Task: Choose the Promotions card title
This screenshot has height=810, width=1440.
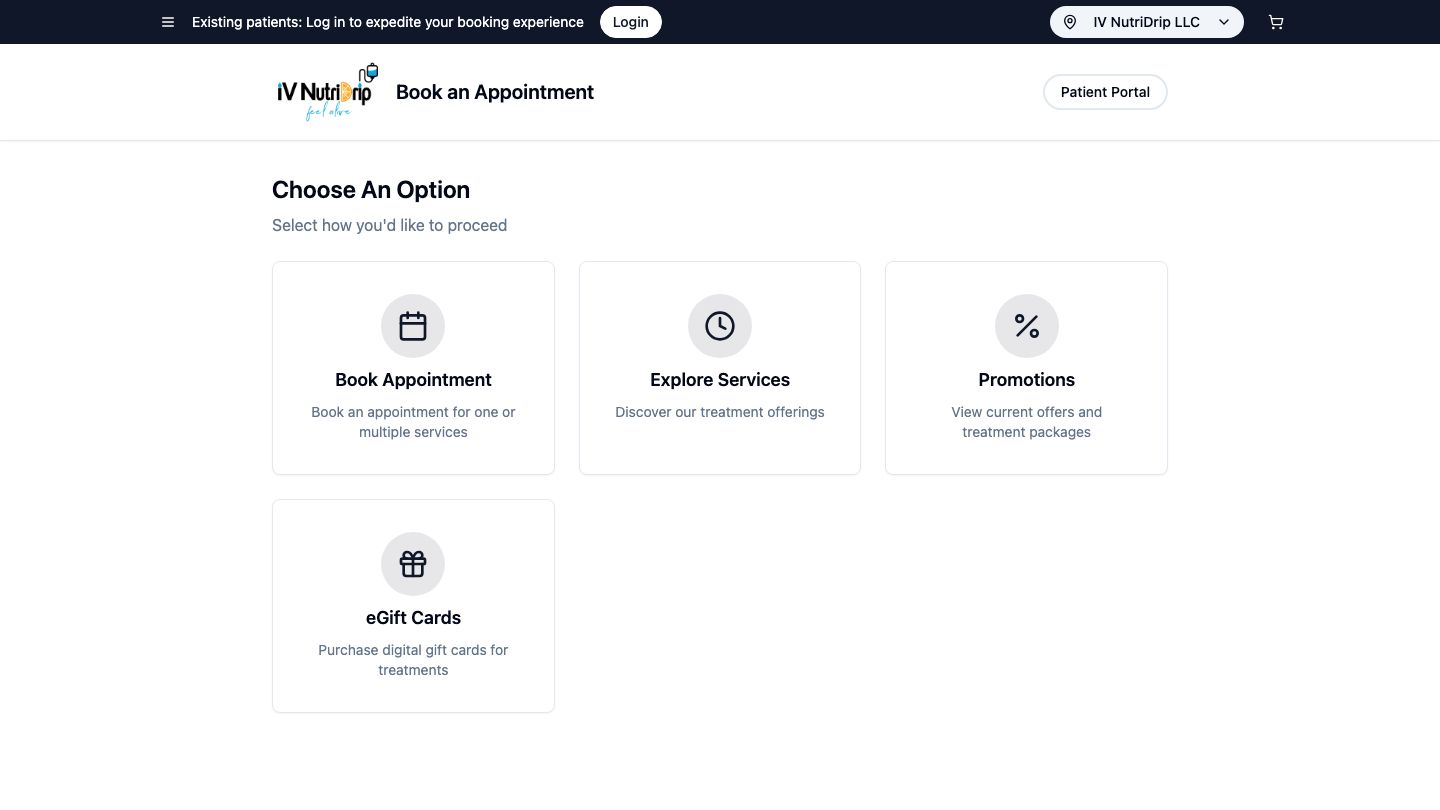Action: click(1026, 380)
